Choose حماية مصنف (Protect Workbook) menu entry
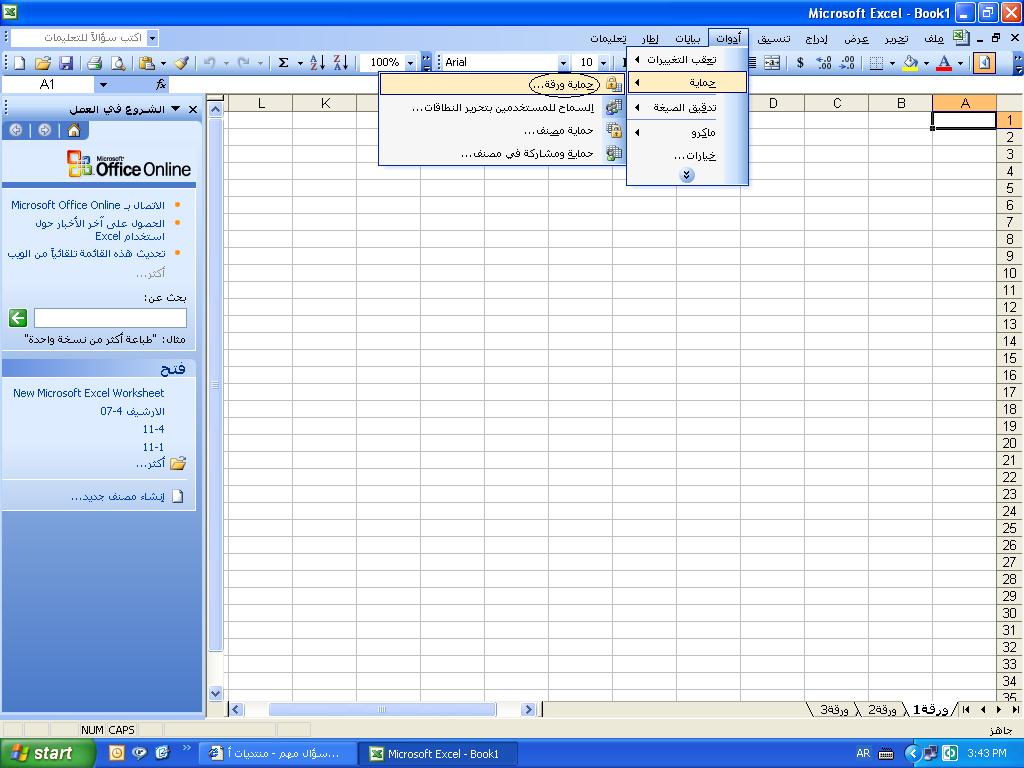1024x768 pixels. pos(502,131)
